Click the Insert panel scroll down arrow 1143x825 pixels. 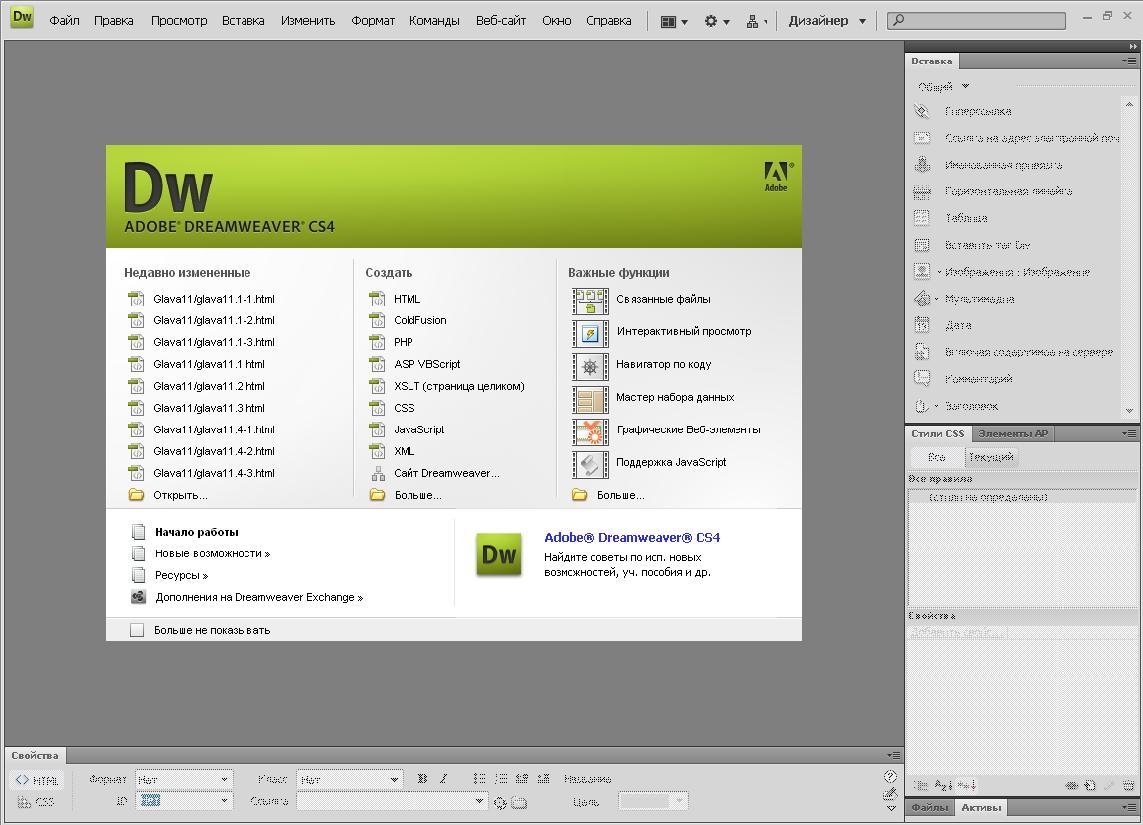[x=1129, y=411]
